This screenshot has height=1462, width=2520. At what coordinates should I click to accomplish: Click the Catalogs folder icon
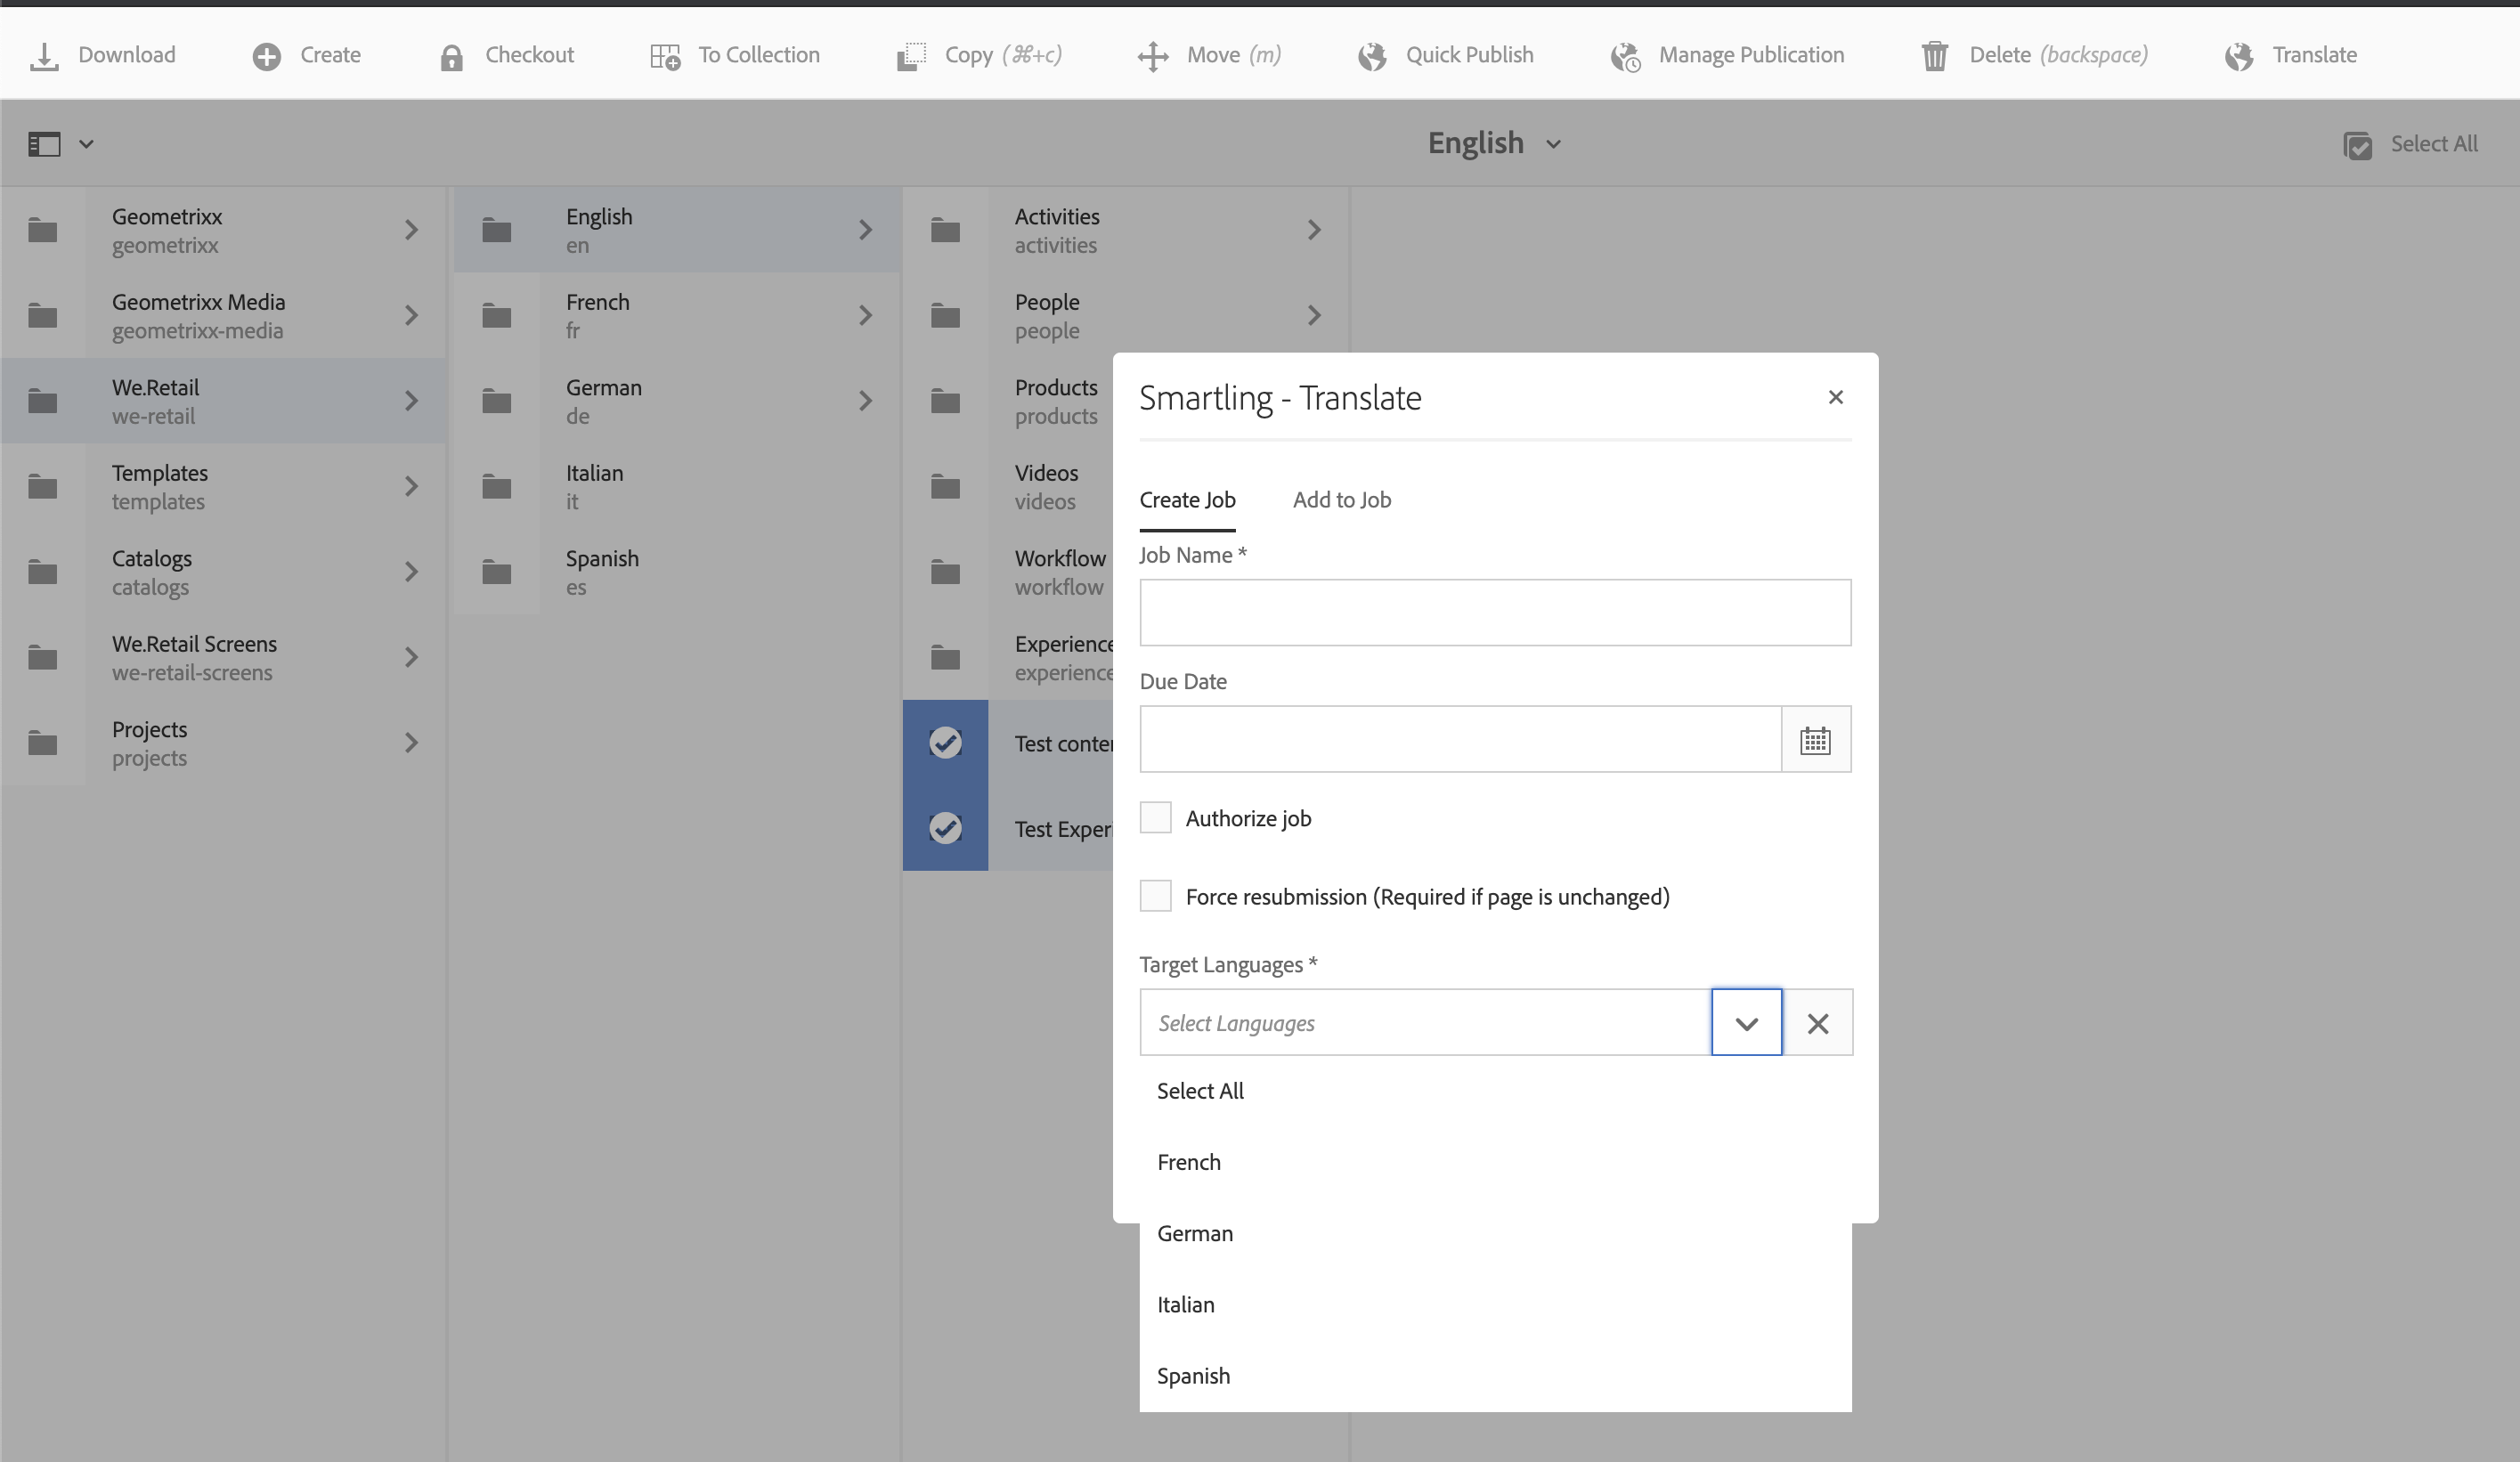42,572
